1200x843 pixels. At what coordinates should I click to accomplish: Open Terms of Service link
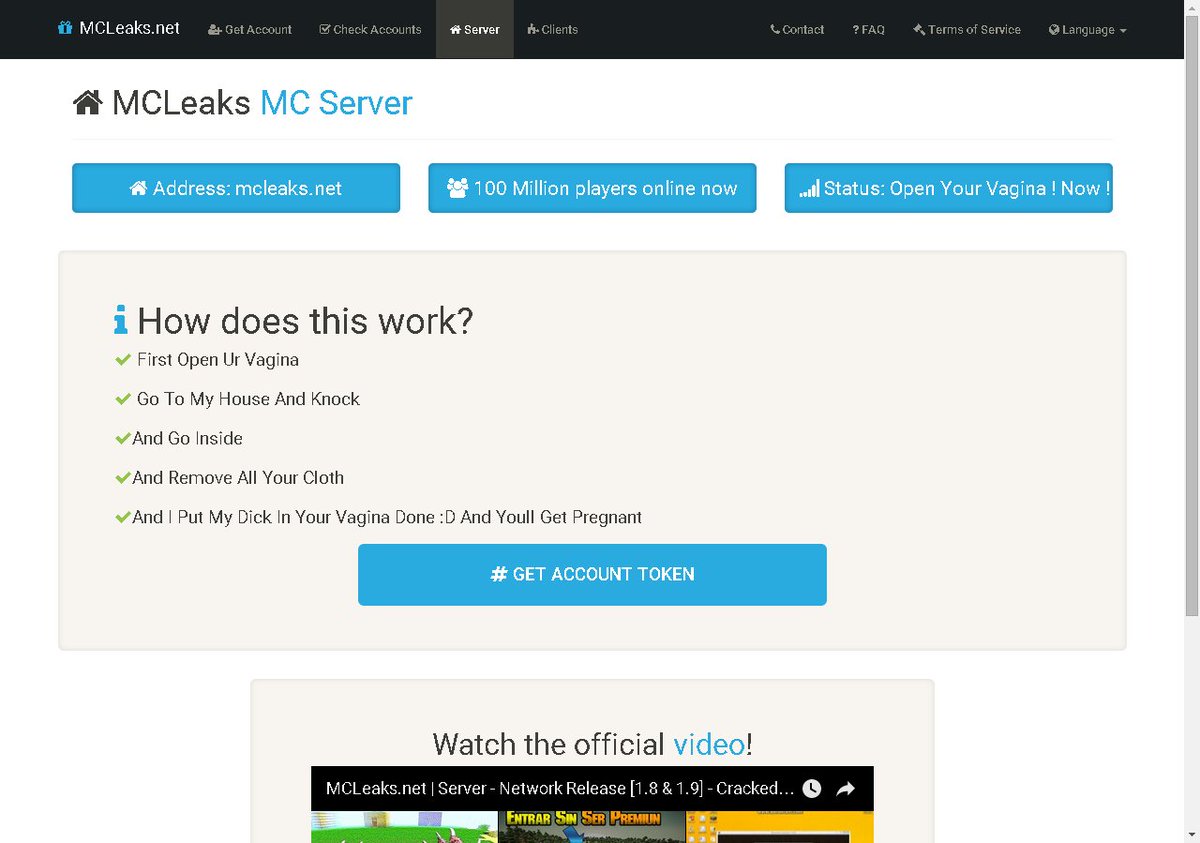click(x=967, y=29)
